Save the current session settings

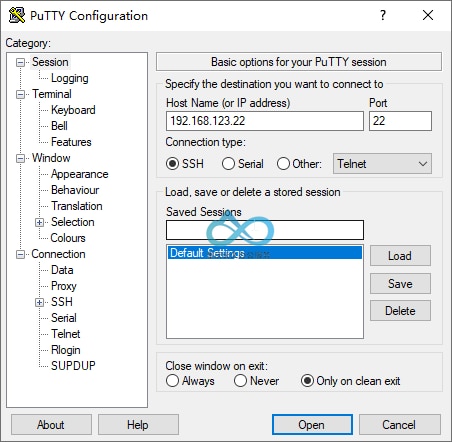click(400, 284)
